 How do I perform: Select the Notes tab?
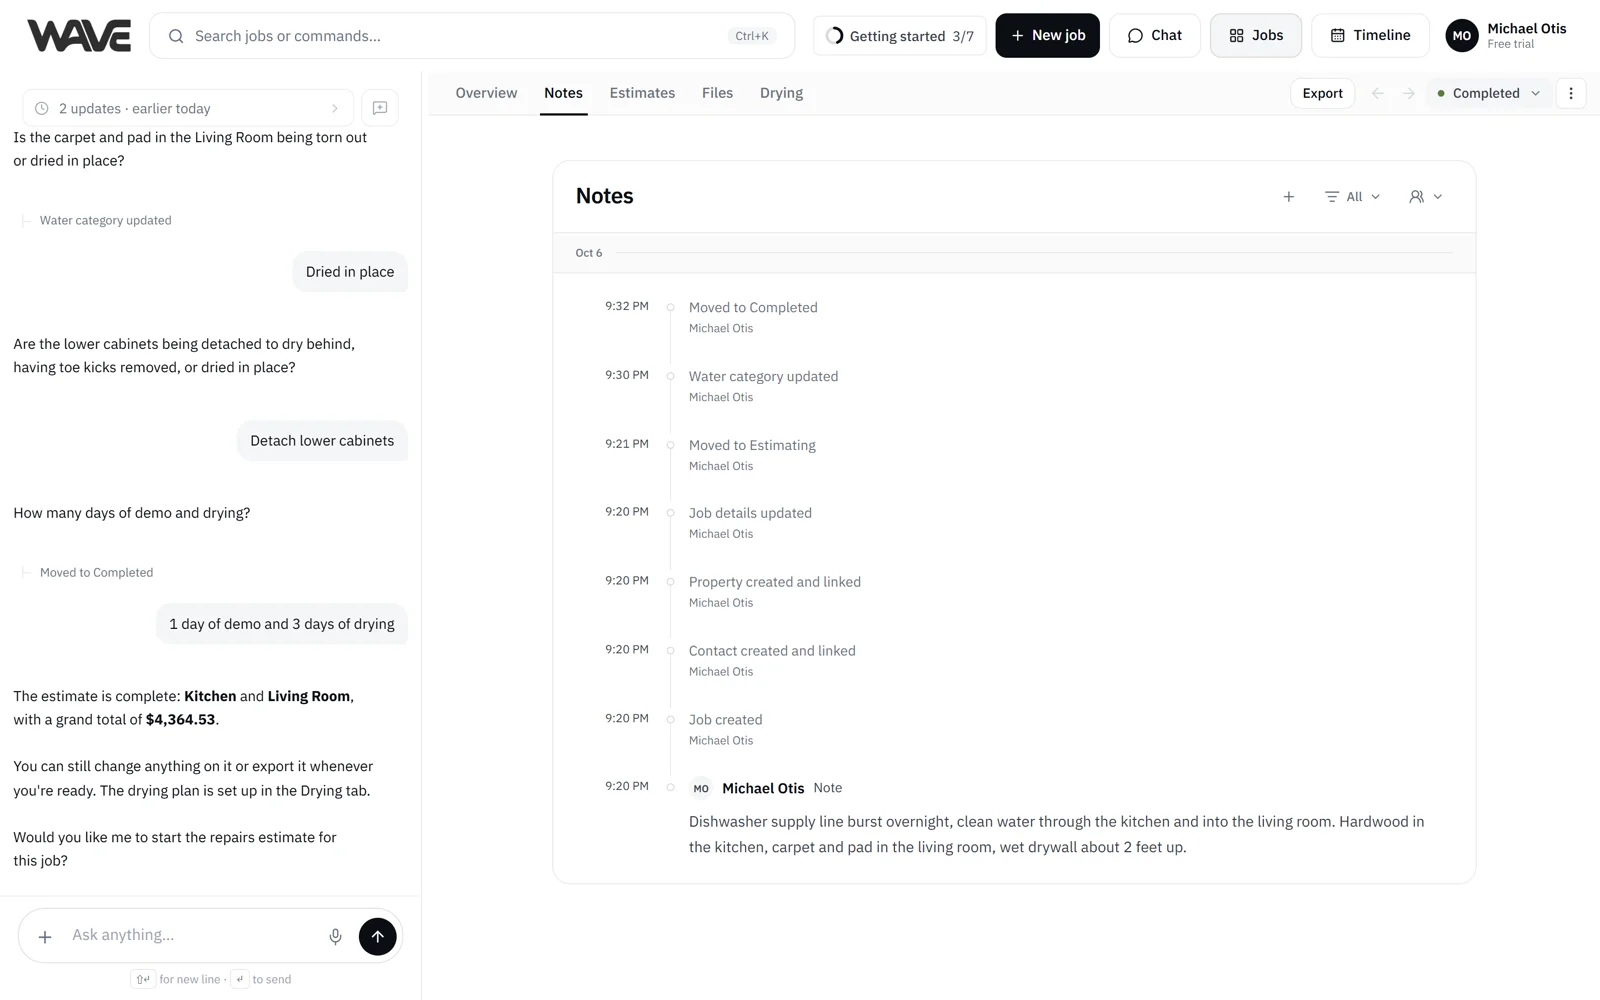pyautogui.click(x=563, y=93)
